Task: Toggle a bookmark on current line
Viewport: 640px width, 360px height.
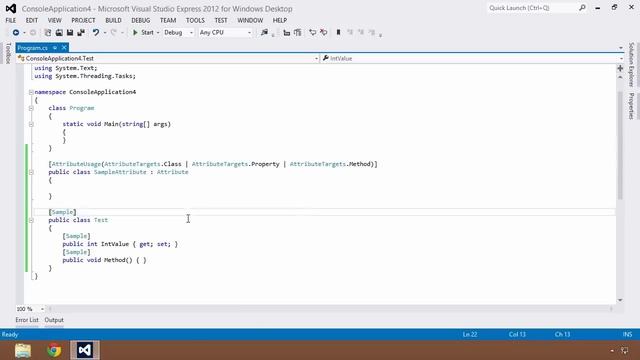Action: click(x=338, y=32)
